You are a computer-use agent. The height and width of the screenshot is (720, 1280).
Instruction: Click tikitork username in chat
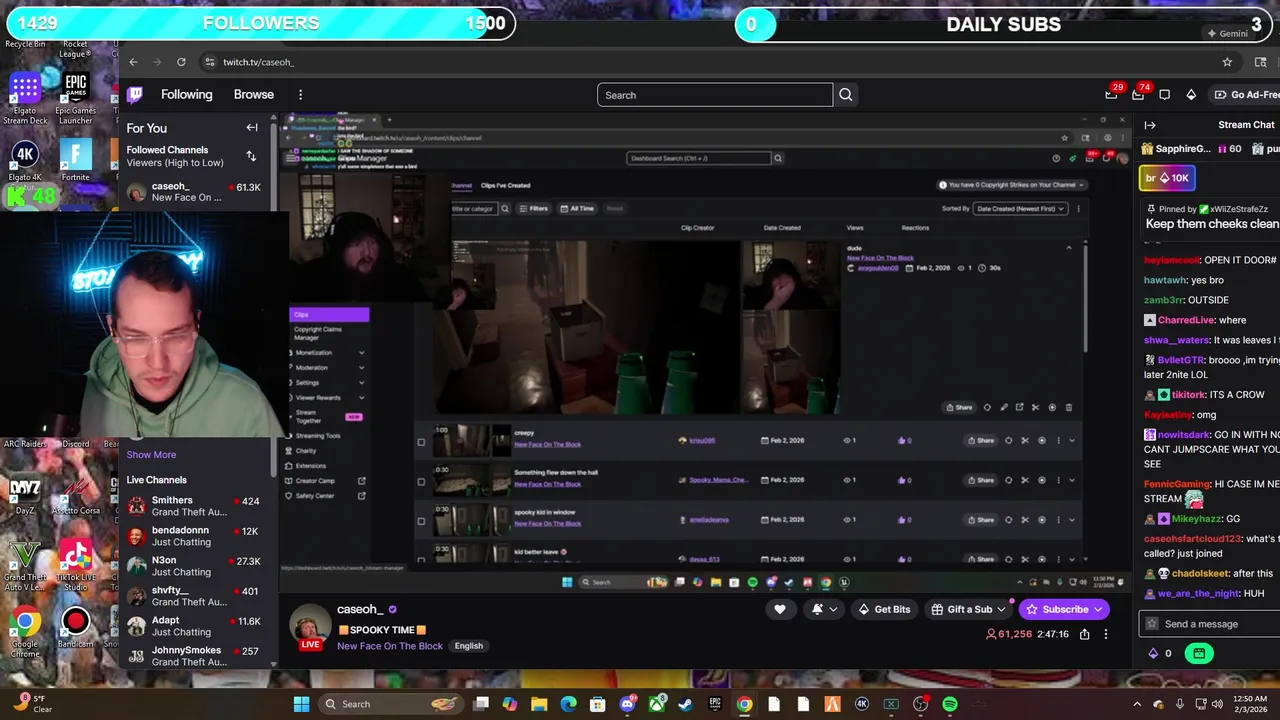pos(1189,395)
